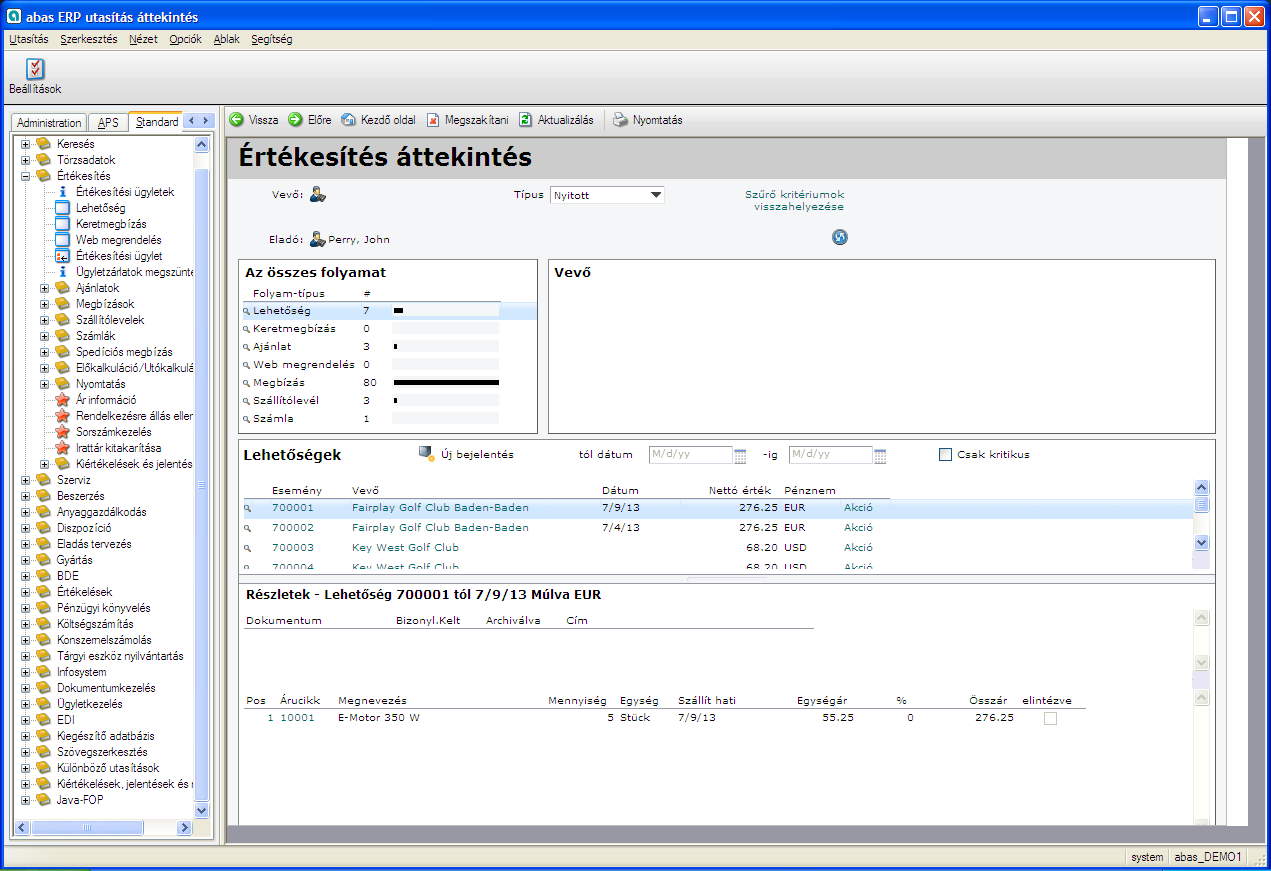Click the Új bejelentés link text
The height and width of the screenshot is (871, 1271).
click(477, 454)
